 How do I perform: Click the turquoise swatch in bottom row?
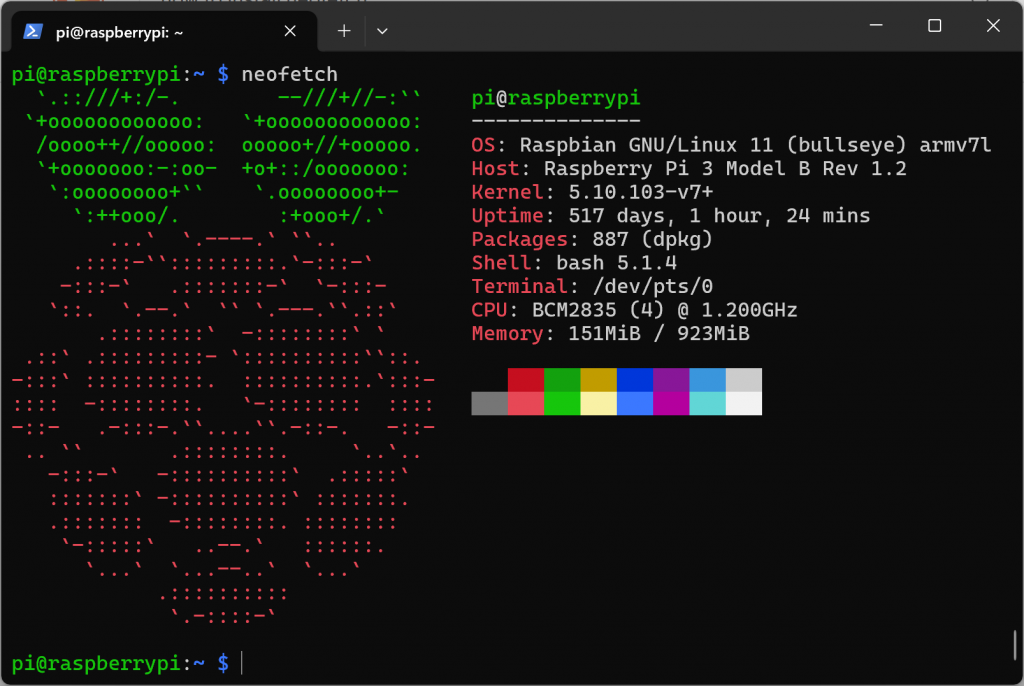pyautogui.click(x=707, y=403)
